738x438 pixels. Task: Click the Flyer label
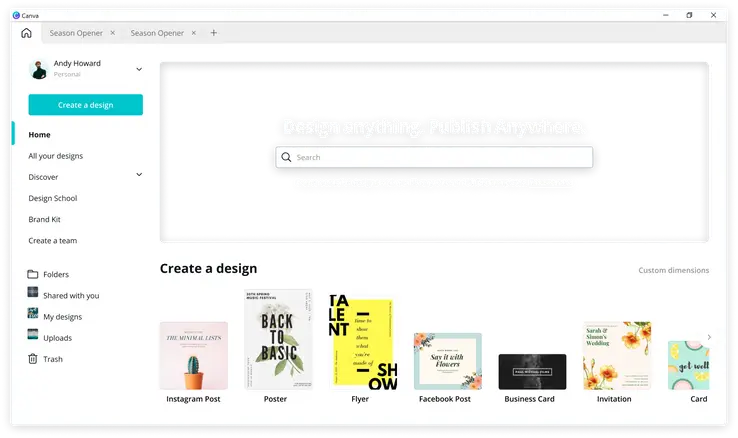pyautogui.click(x=360, y=399)
